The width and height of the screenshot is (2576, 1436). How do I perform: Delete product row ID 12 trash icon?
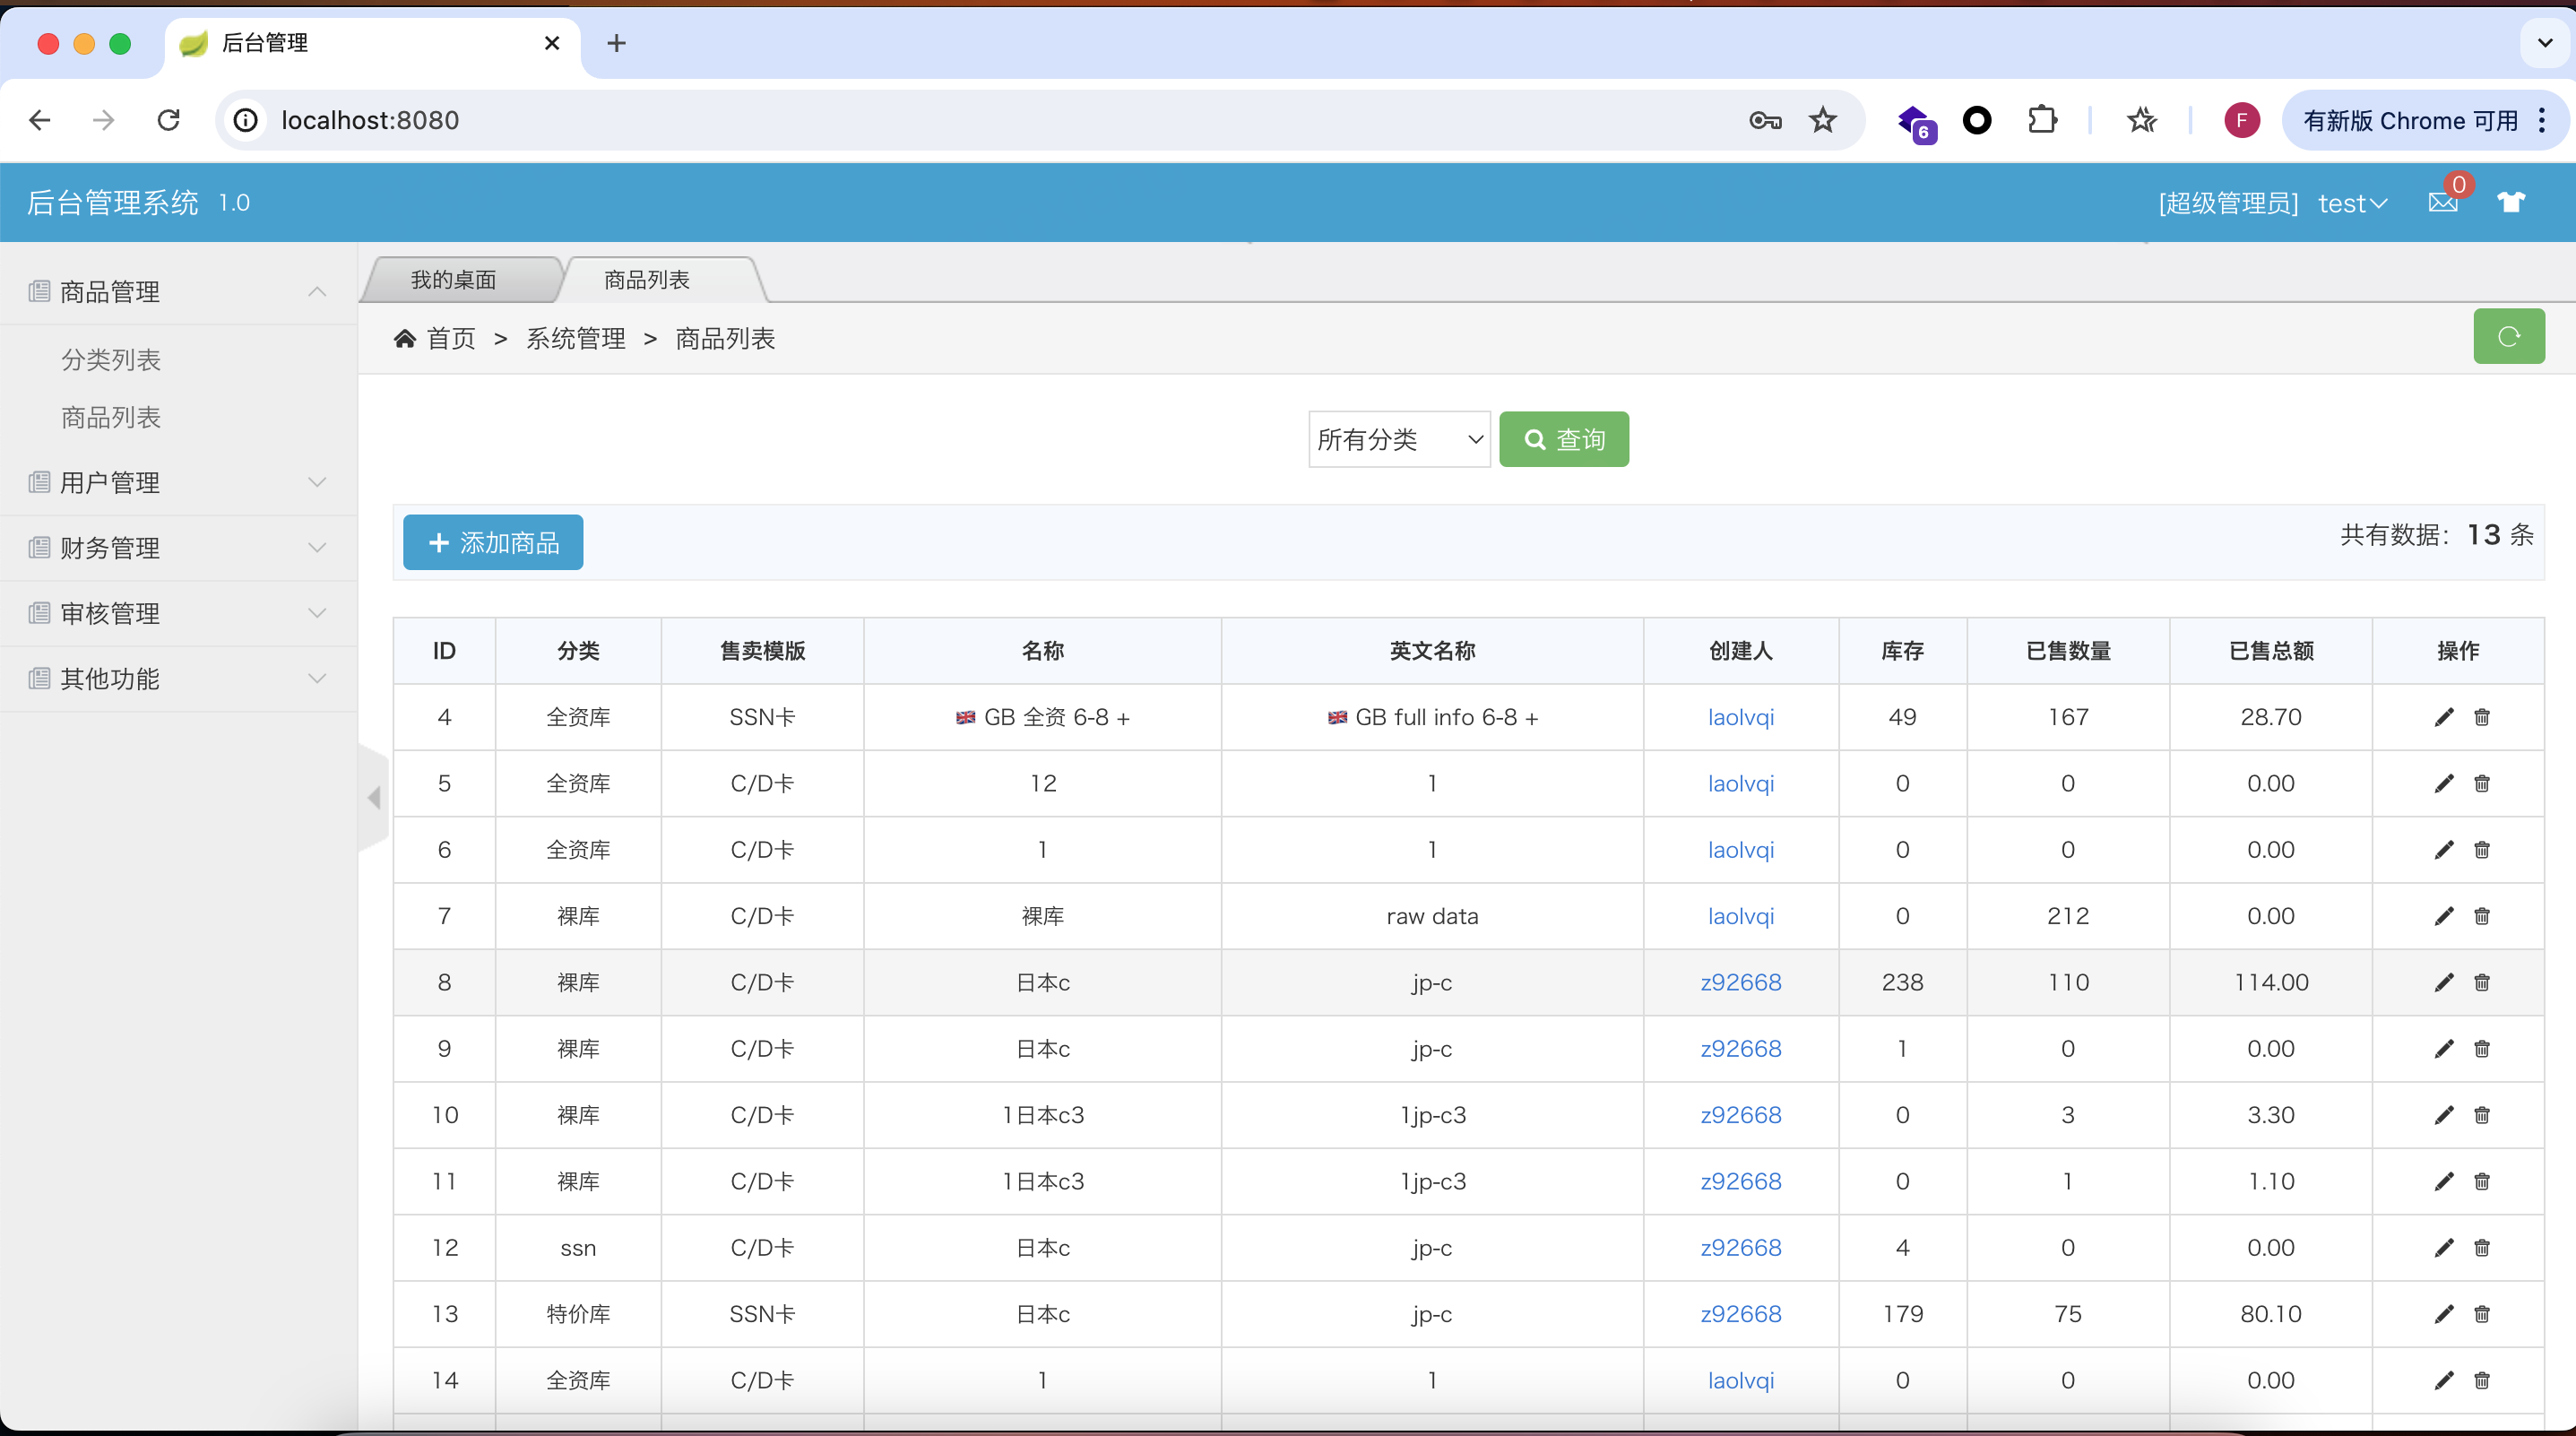pyautogui.click(x=2482, y=1248)
